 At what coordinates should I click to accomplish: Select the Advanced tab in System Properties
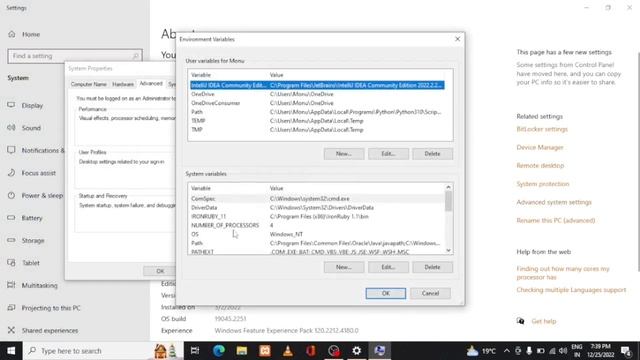click(x=151, y=83)
